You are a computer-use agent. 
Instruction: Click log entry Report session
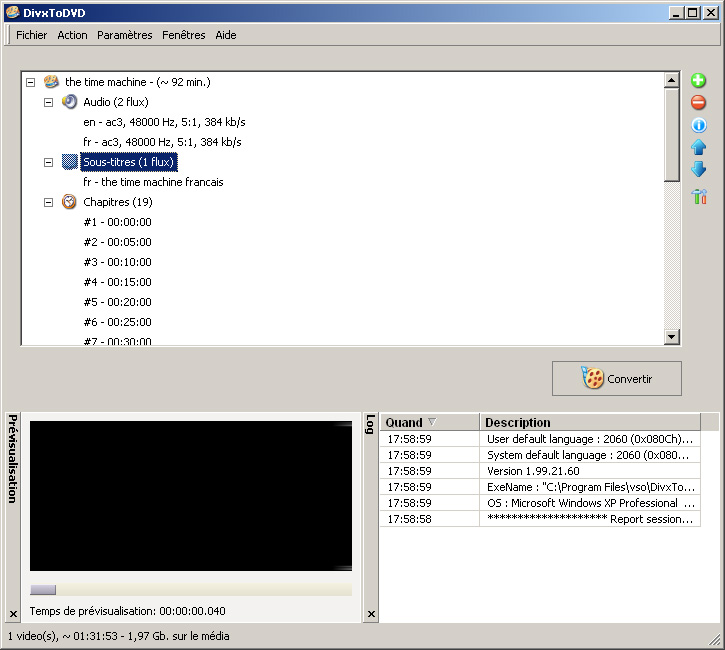(x=590, y=519)
